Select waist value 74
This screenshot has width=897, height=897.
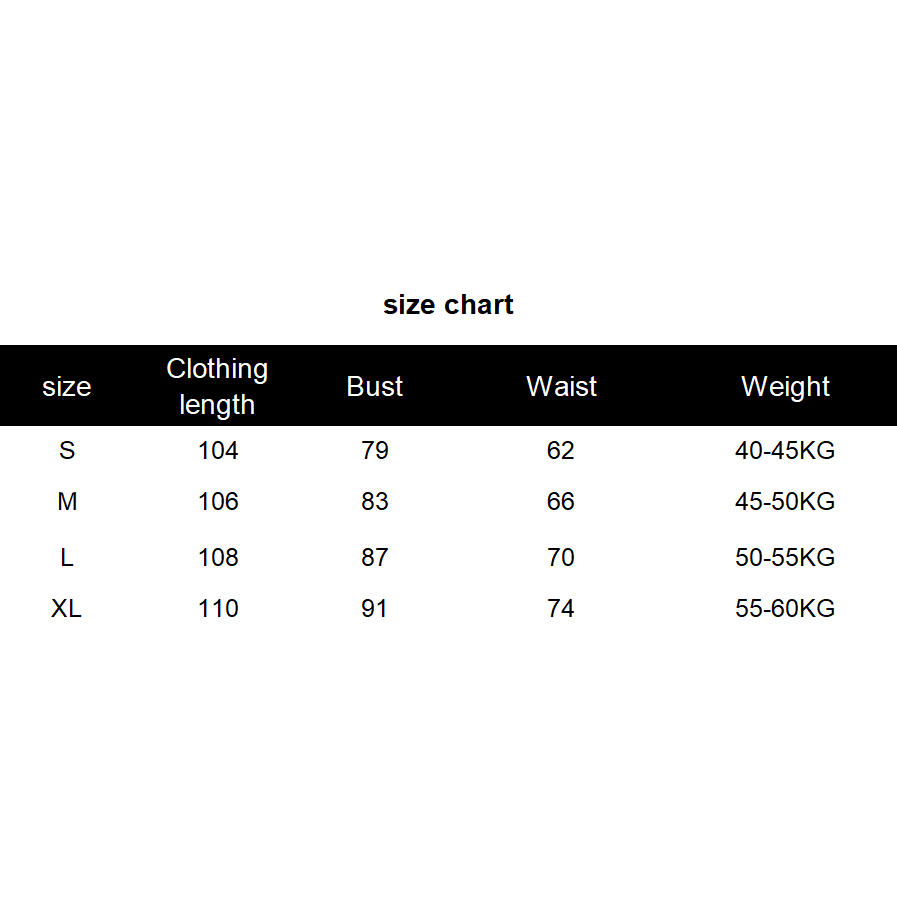[x=561, y=609]
